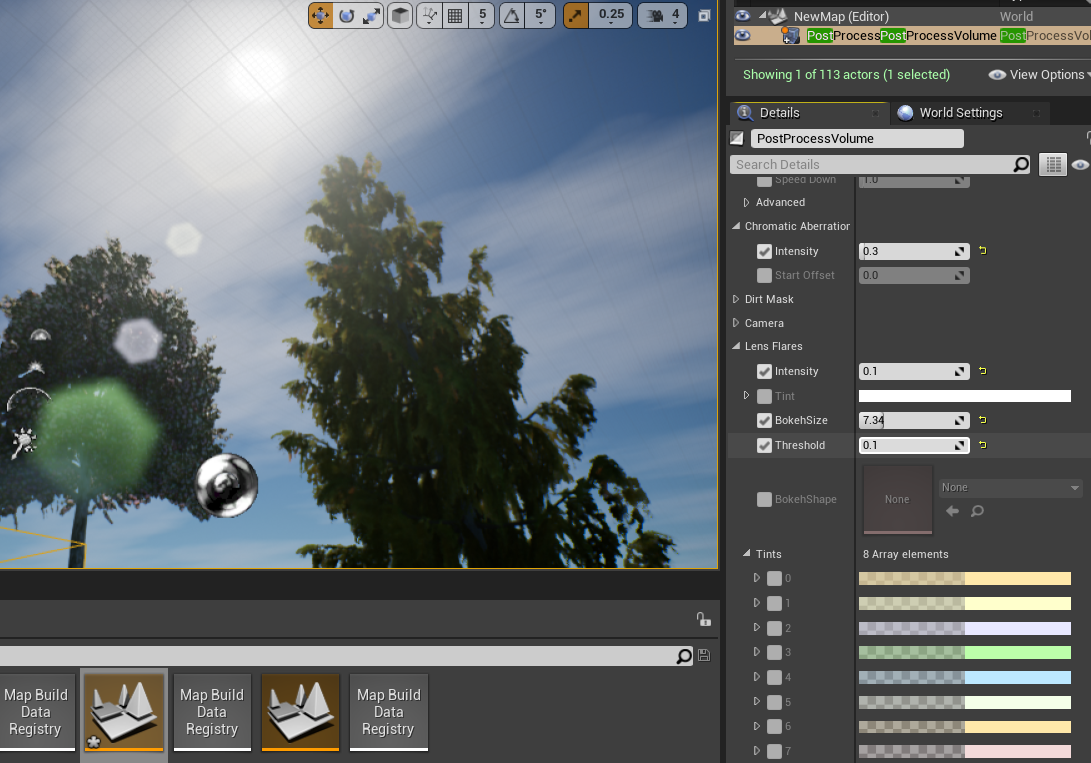Click the BokehSize value field 7.34
Screen dimensions: 1091x763
(x=914, y=420)
